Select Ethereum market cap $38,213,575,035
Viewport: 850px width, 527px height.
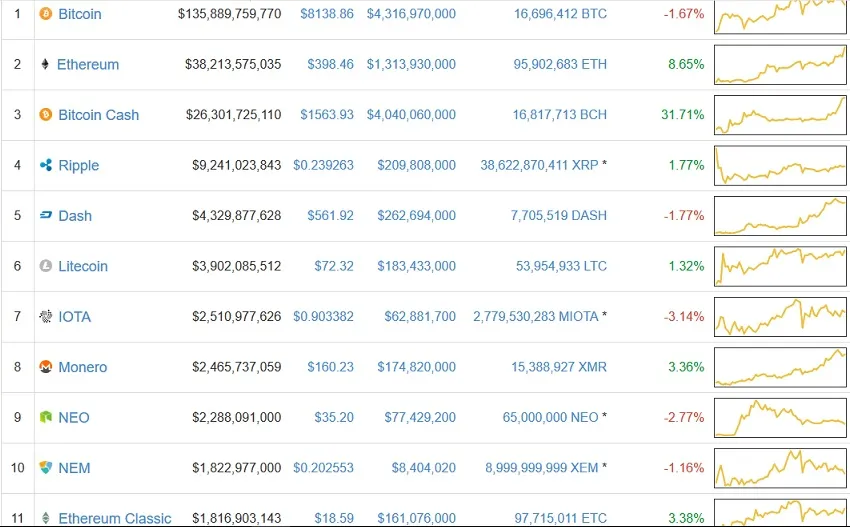(x=233, y=64)
